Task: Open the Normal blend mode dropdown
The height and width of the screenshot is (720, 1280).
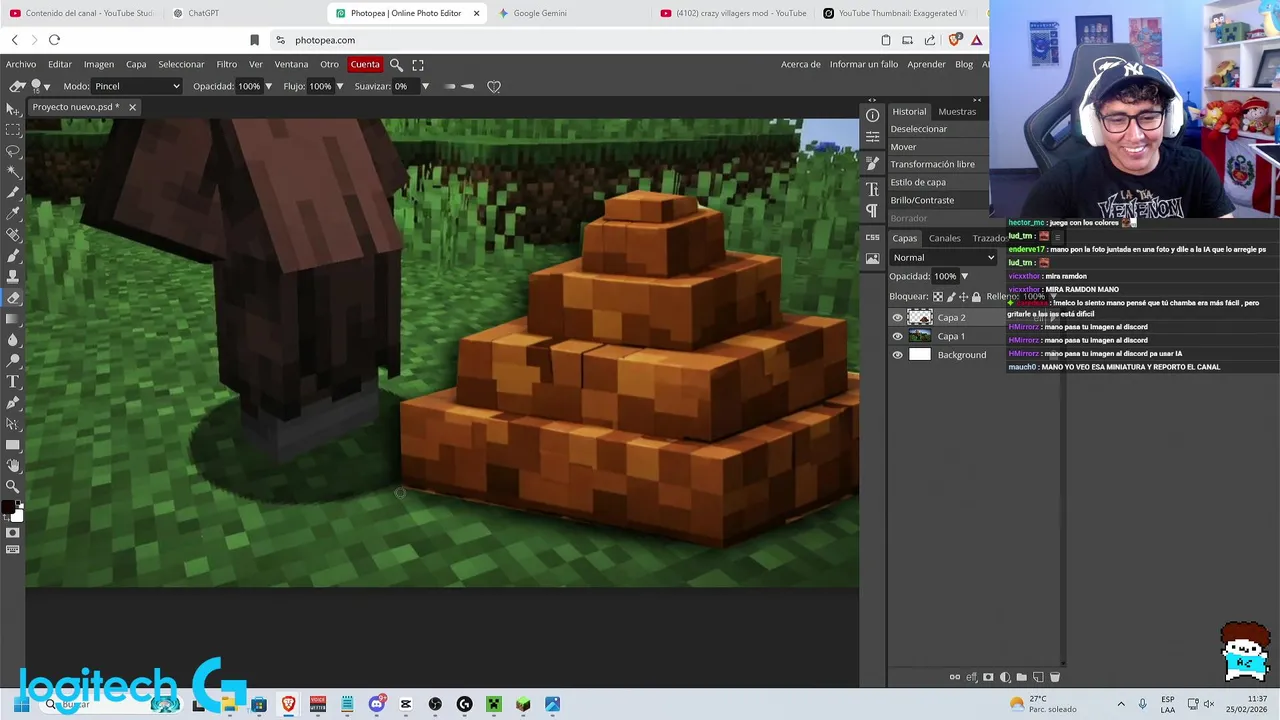Action: tap(944, 258)
